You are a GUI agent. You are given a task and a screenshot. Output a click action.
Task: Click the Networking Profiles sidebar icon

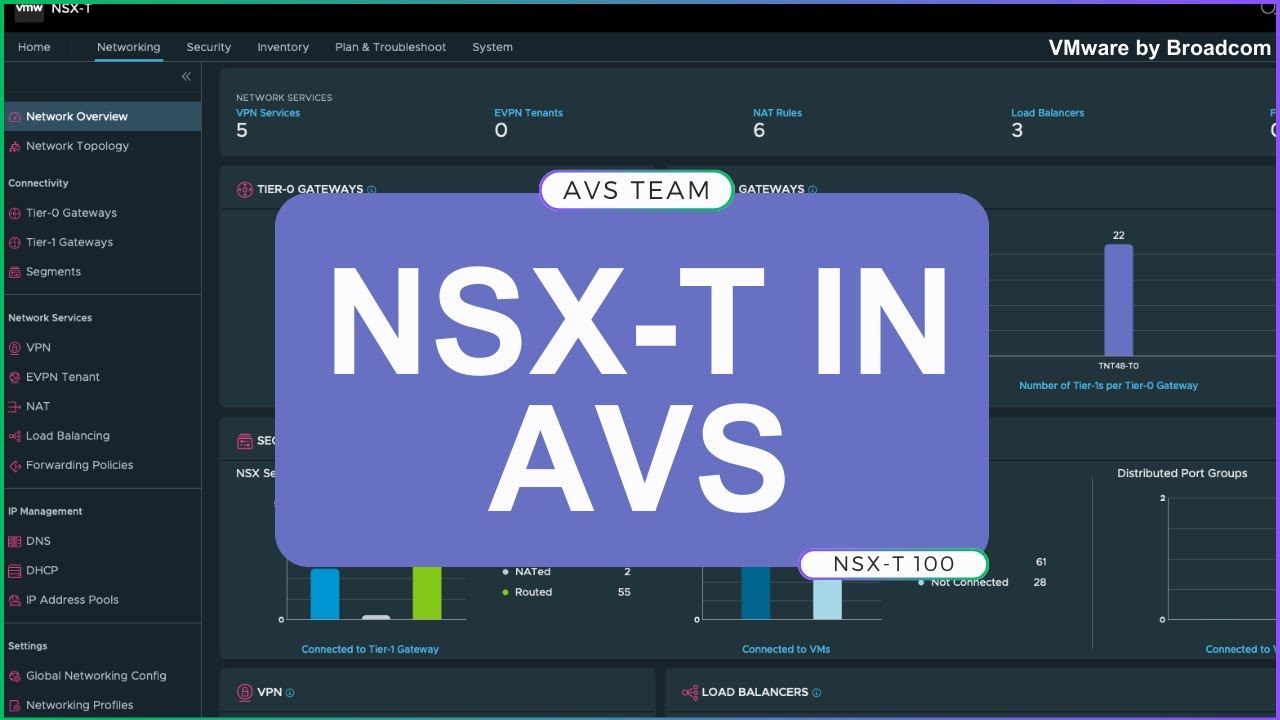[15, 705]
